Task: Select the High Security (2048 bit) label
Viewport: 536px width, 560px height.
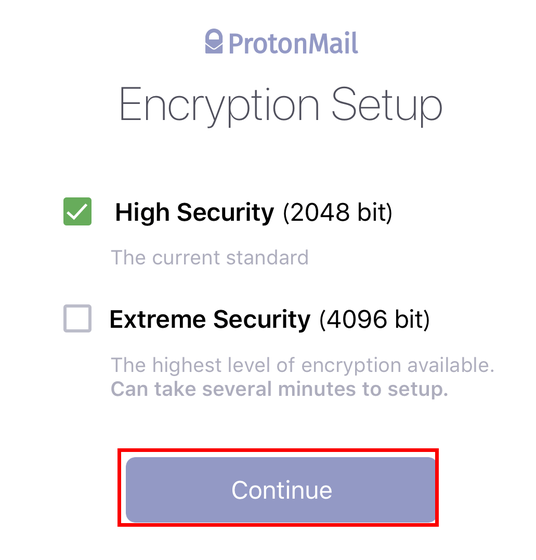Action: [x=254, y=212]
